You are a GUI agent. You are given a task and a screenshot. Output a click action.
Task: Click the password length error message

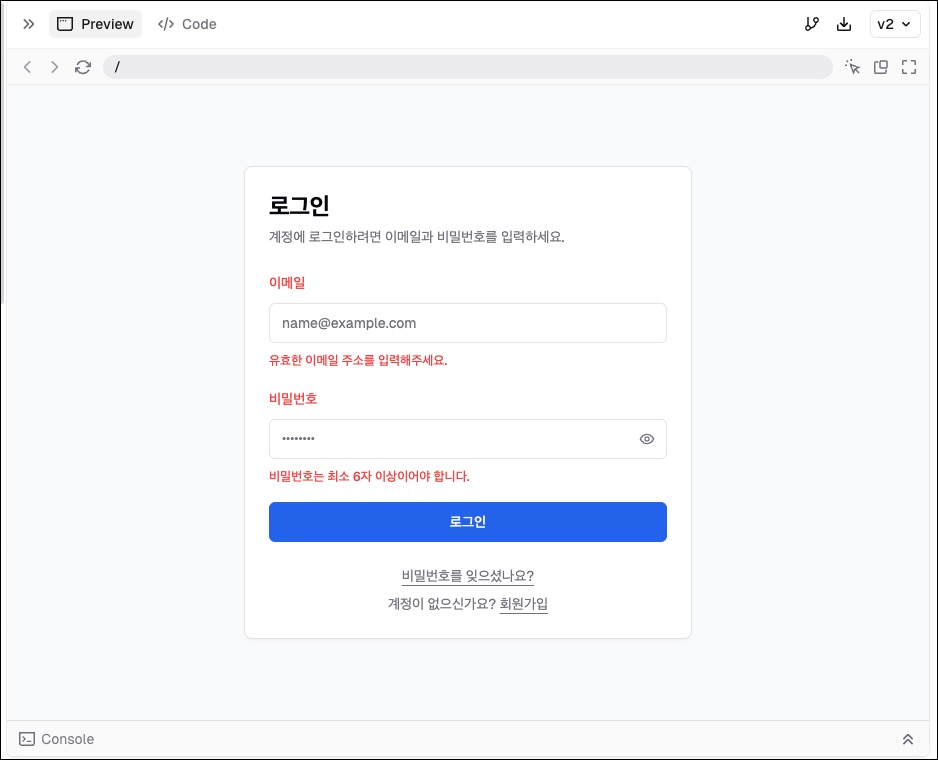pos(369,476)
